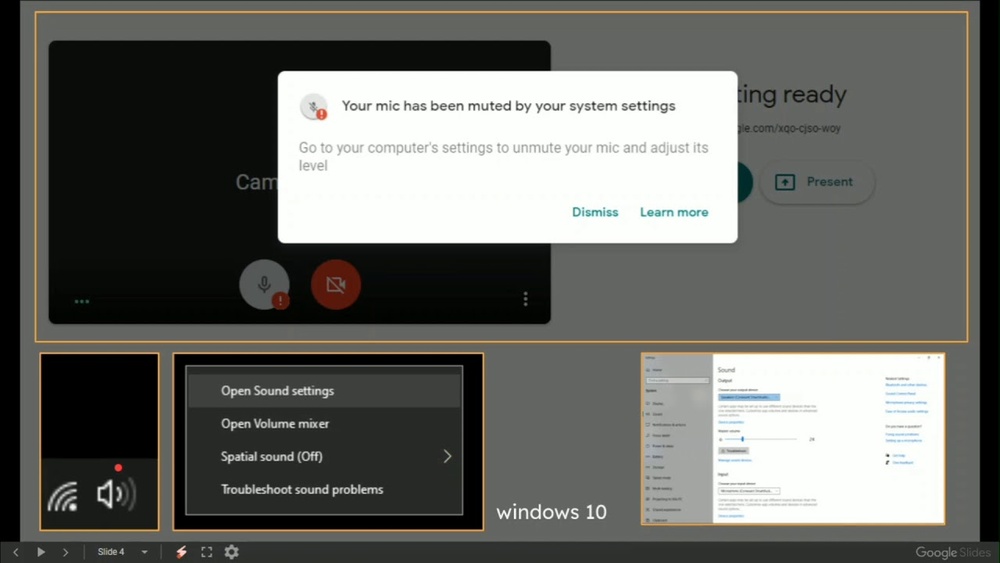Go to previous slide arrow
The height and width of the screenshot is (563, 1000).
tap(16, 552)
